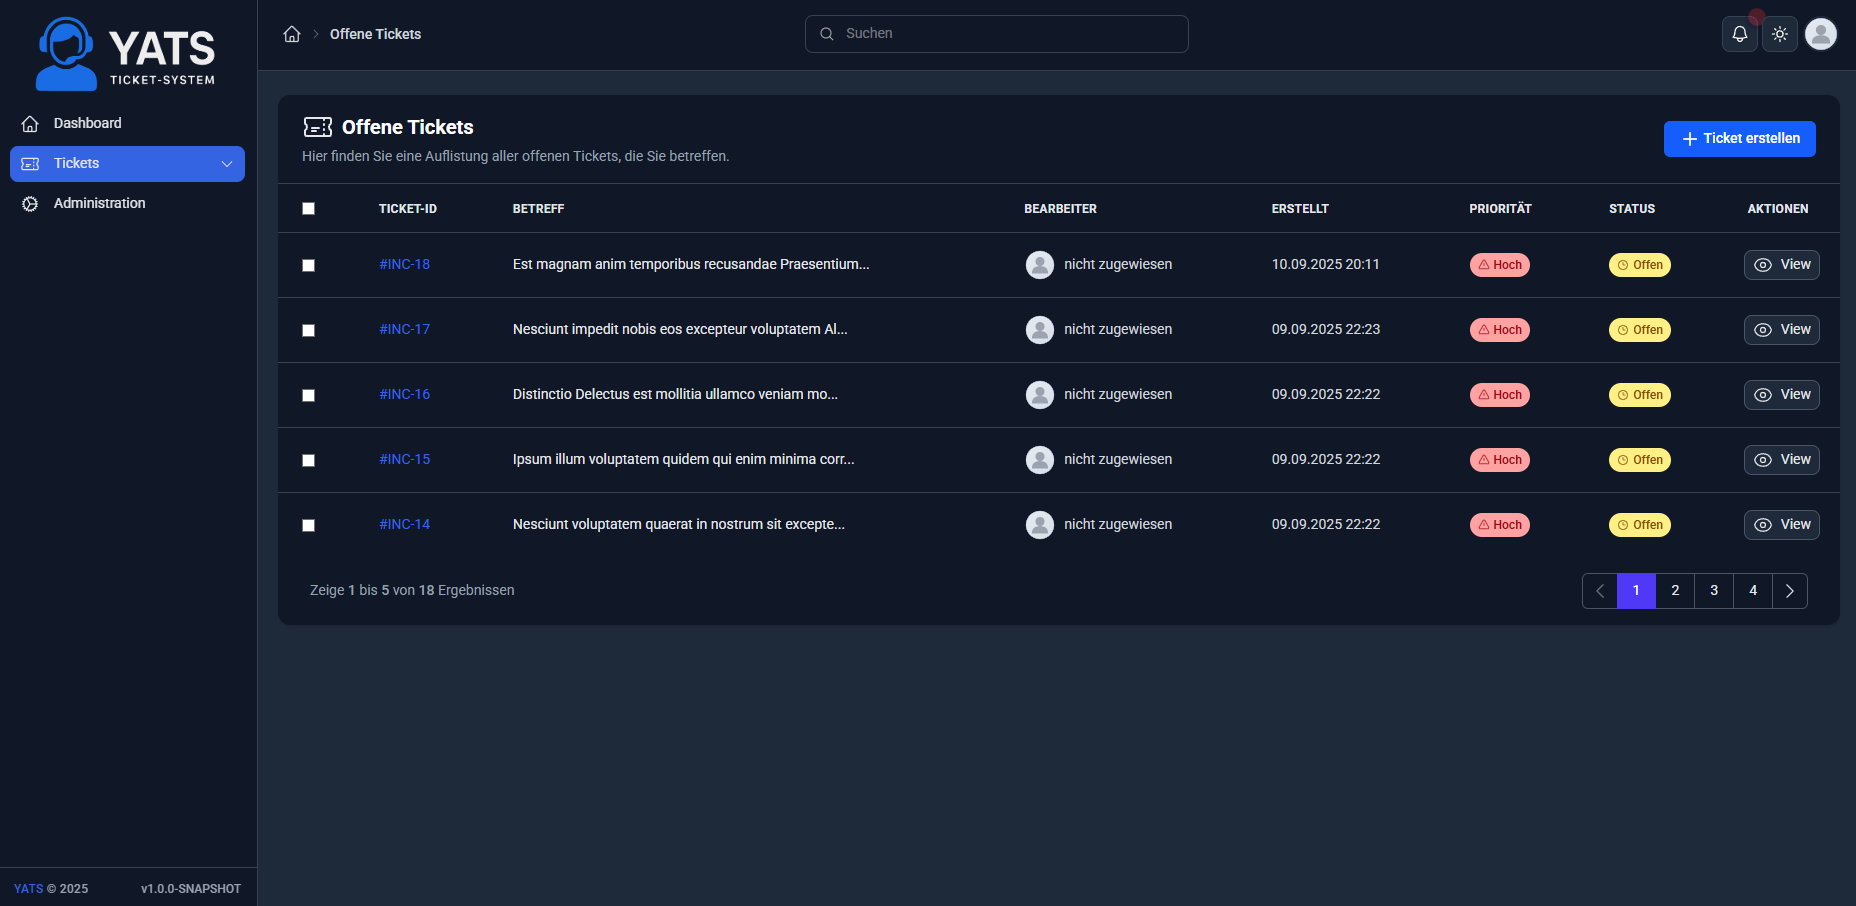Screen dimensions: 1856x906
Task: Open ticket #INC-17 via its link
Action: [x=404, y=329]
